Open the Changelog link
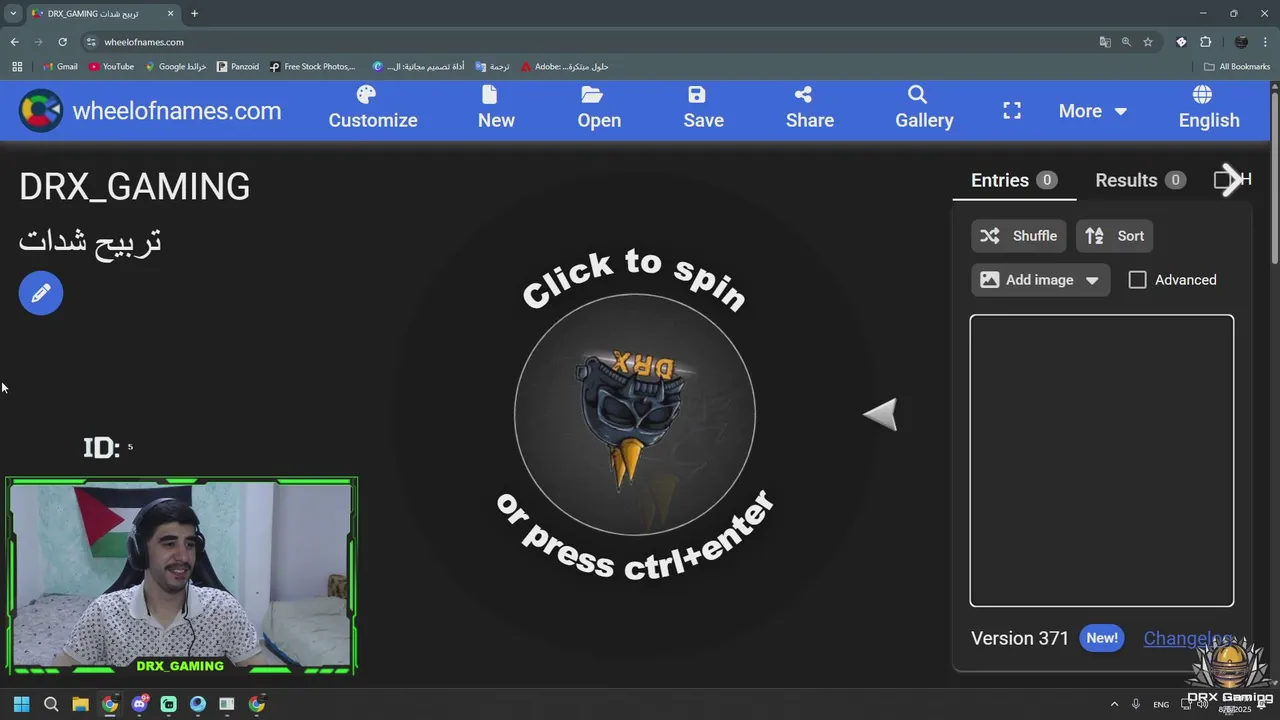1280x720 pixels. pyautogui.click(x=1188, y=638)
